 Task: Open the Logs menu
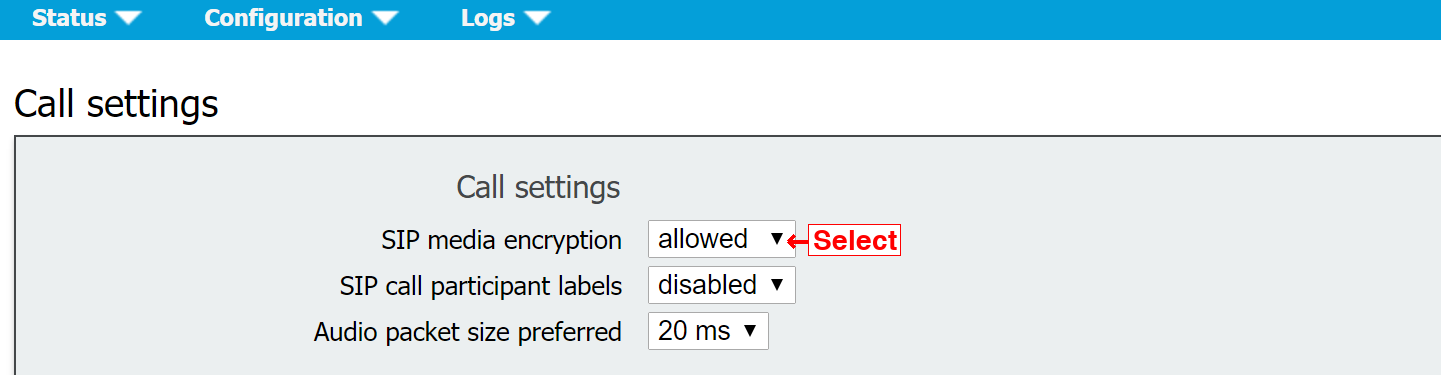(506, 18)
